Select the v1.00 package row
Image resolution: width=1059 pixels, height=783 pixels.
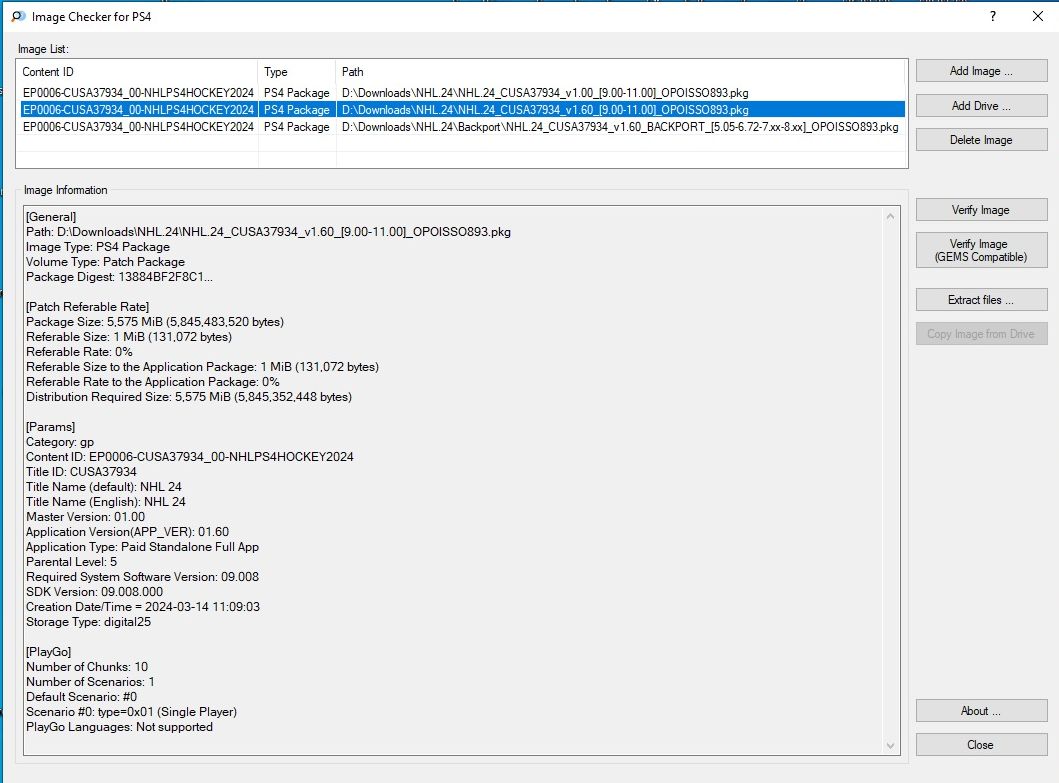(x=461, y=93)
